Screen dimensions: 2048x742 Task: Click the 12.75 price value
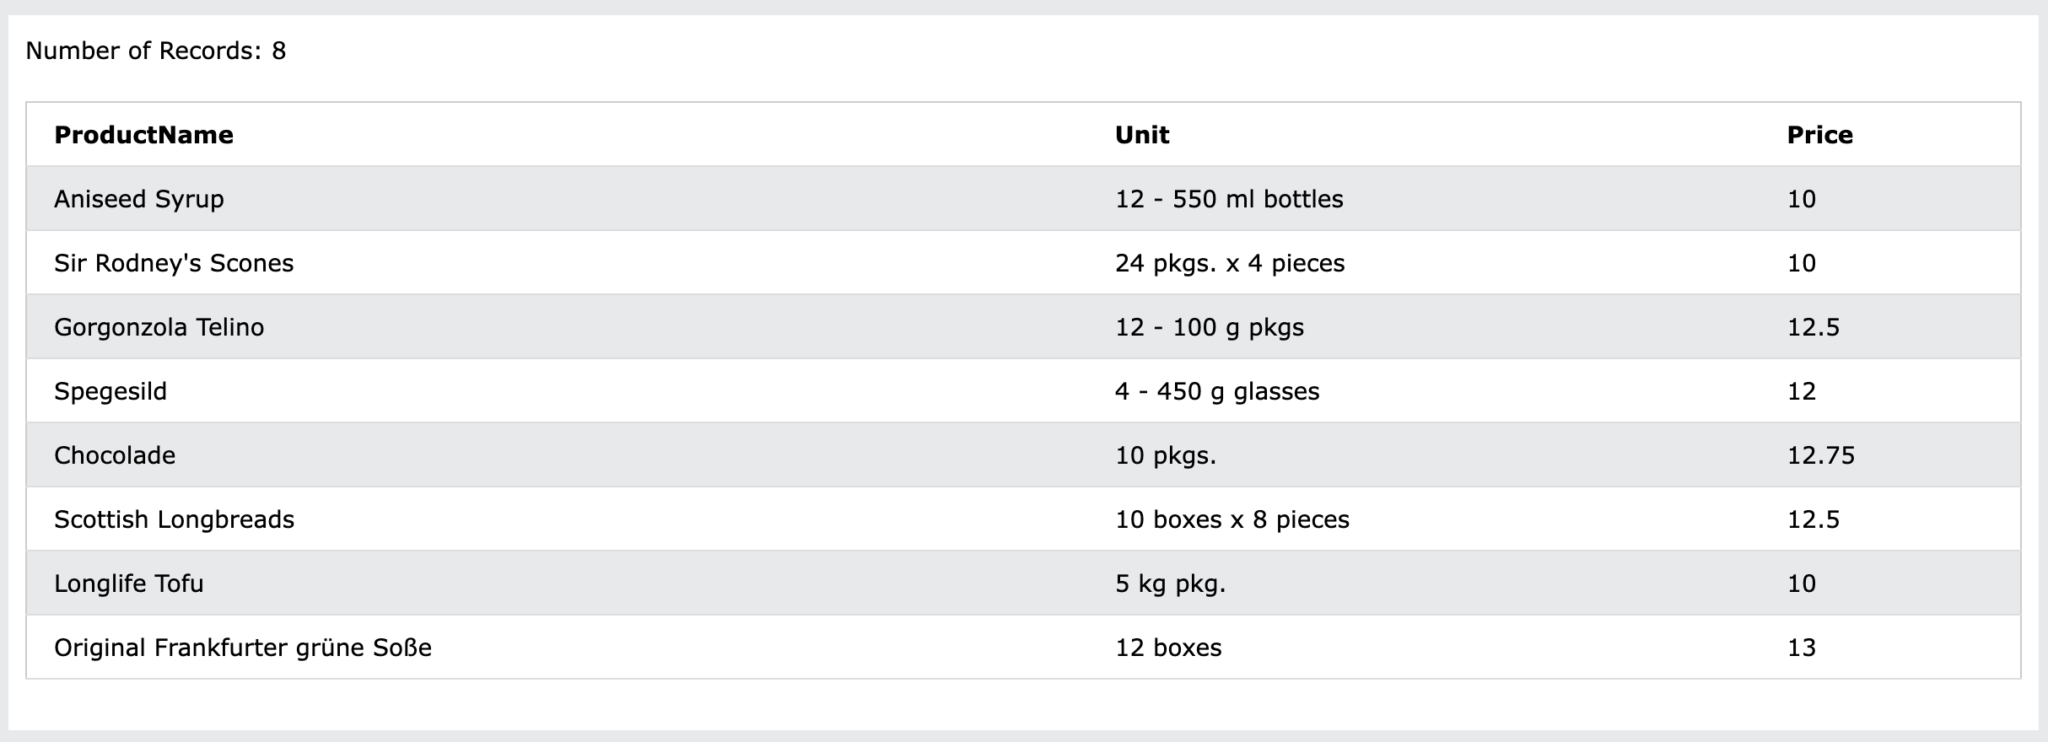click(x=1820, y=455)
